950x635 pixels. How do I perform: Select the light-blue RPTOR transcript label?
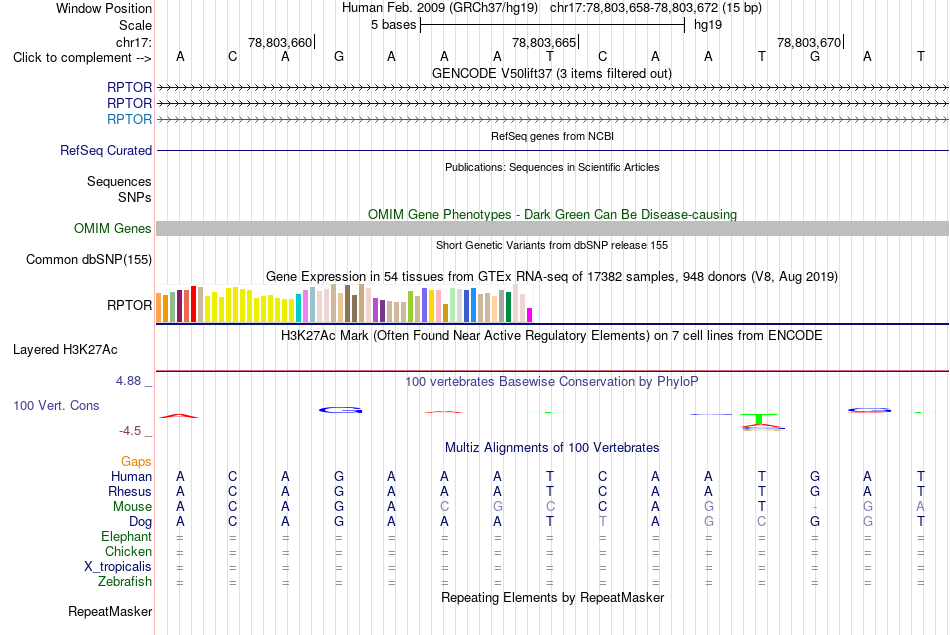(x=129, y=119)
